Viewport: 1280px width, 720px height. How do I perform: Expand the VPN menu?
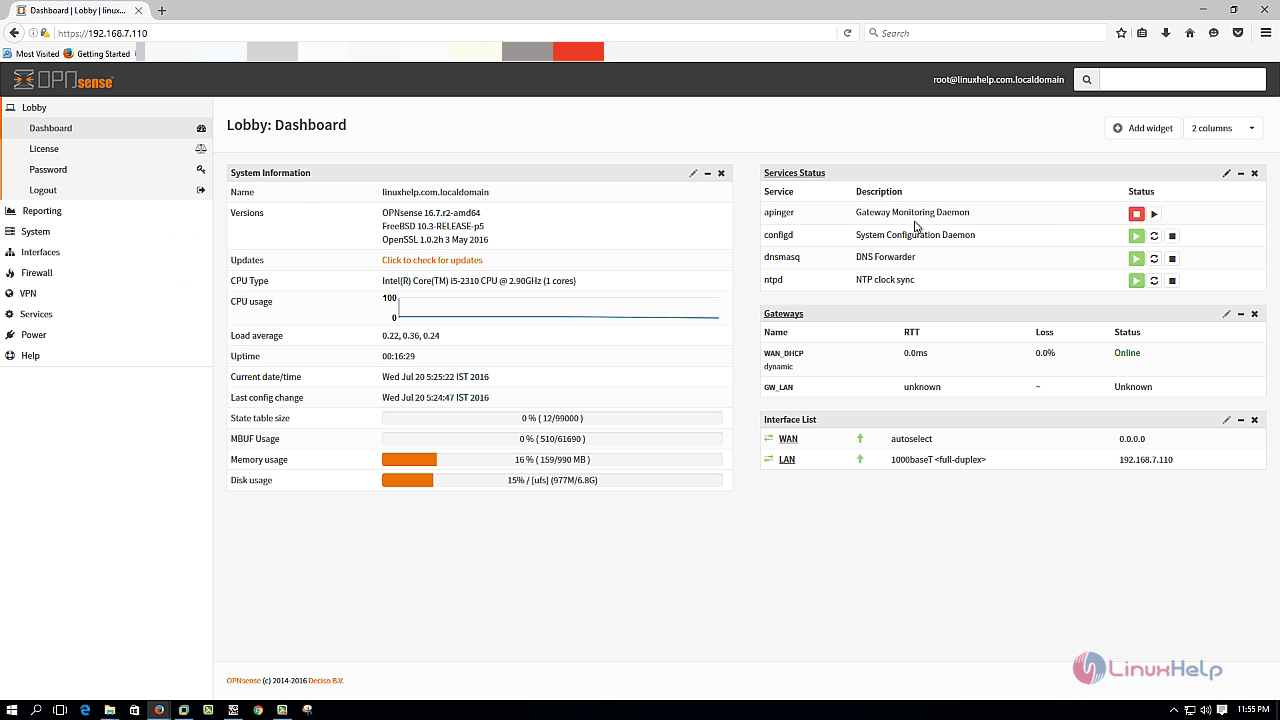click(106, 293)
